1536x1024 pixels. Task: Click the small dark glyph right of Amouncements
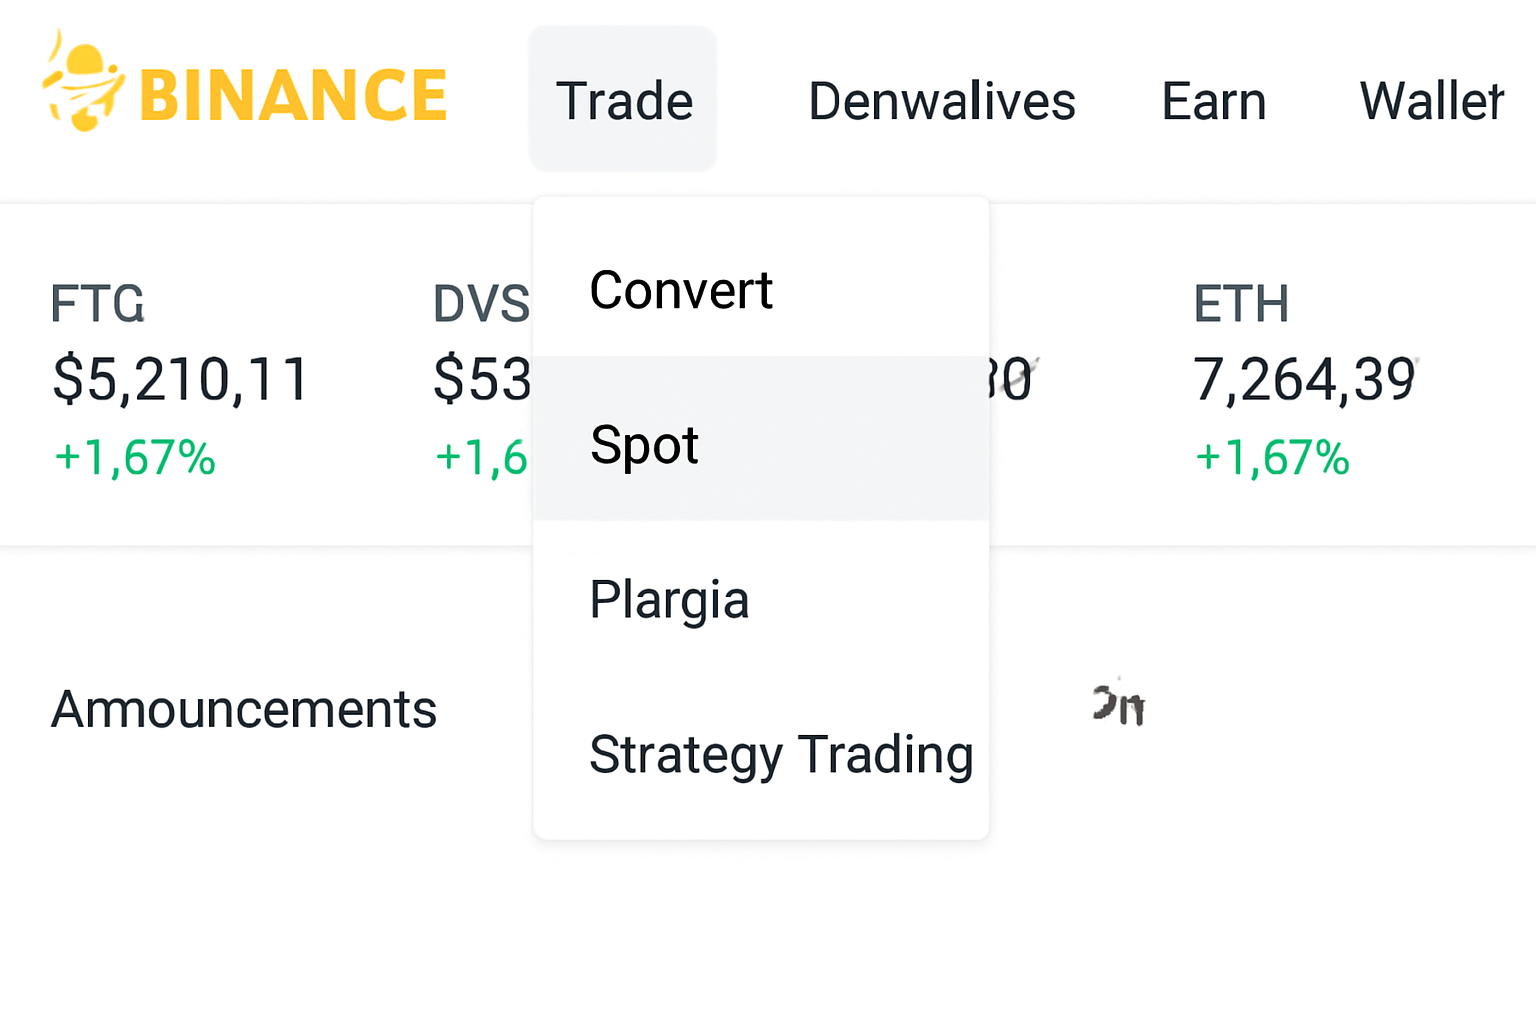coord(1118,704)
